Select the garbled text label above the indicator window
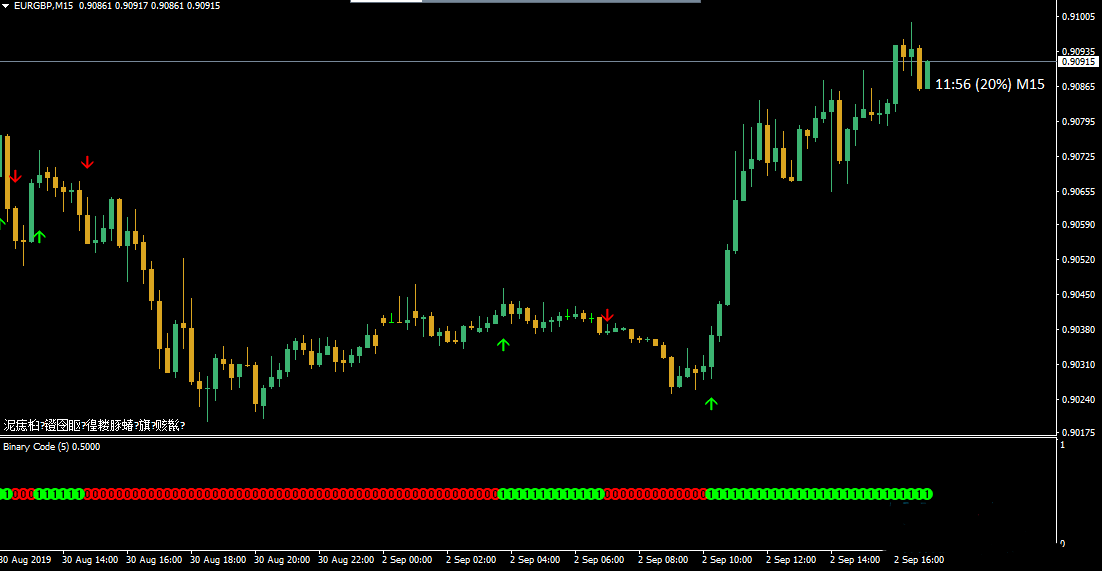Image resolution: width=1103 pixels, height=571 pixels. (x=94, y=426)
